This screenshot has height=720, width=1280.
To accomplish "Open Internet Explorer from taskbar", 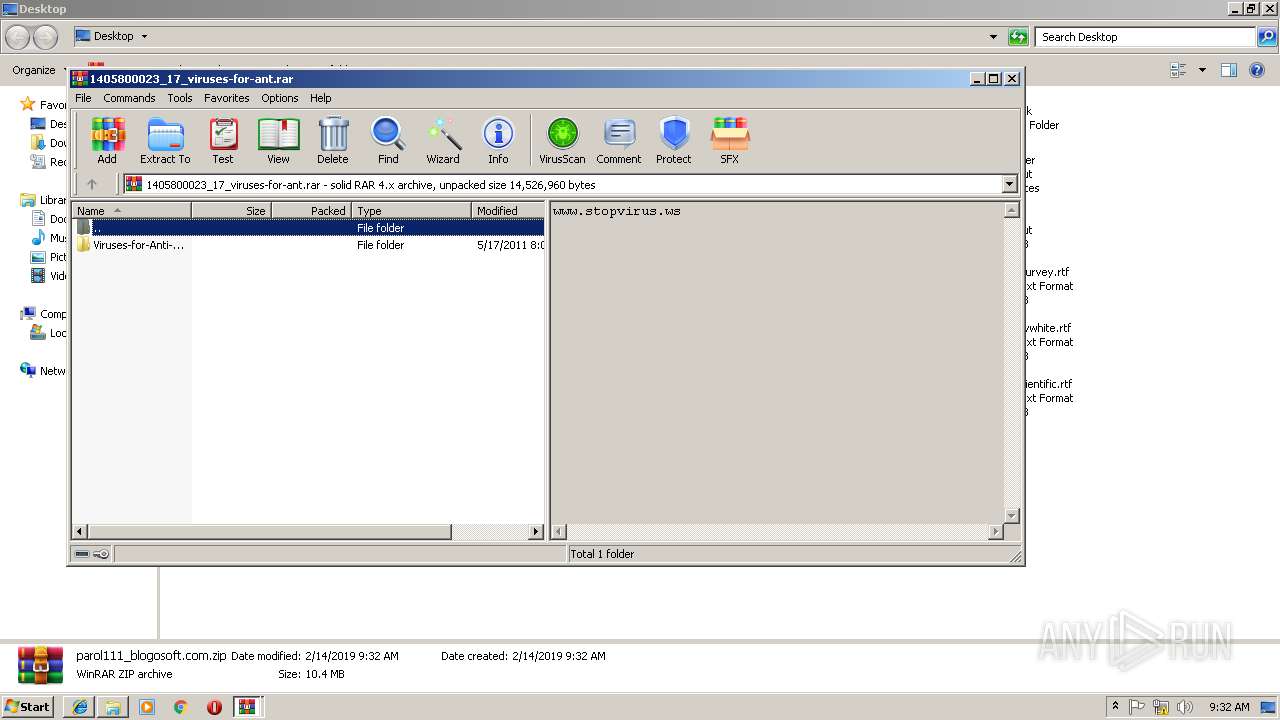I will (x=80, y=707).
